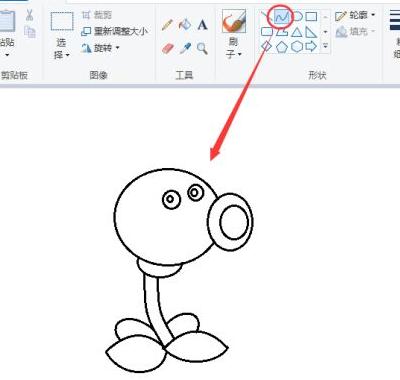Select the Right arrow shape
Viewport: 400px width, 380px height.
click(x=311, y=46)
